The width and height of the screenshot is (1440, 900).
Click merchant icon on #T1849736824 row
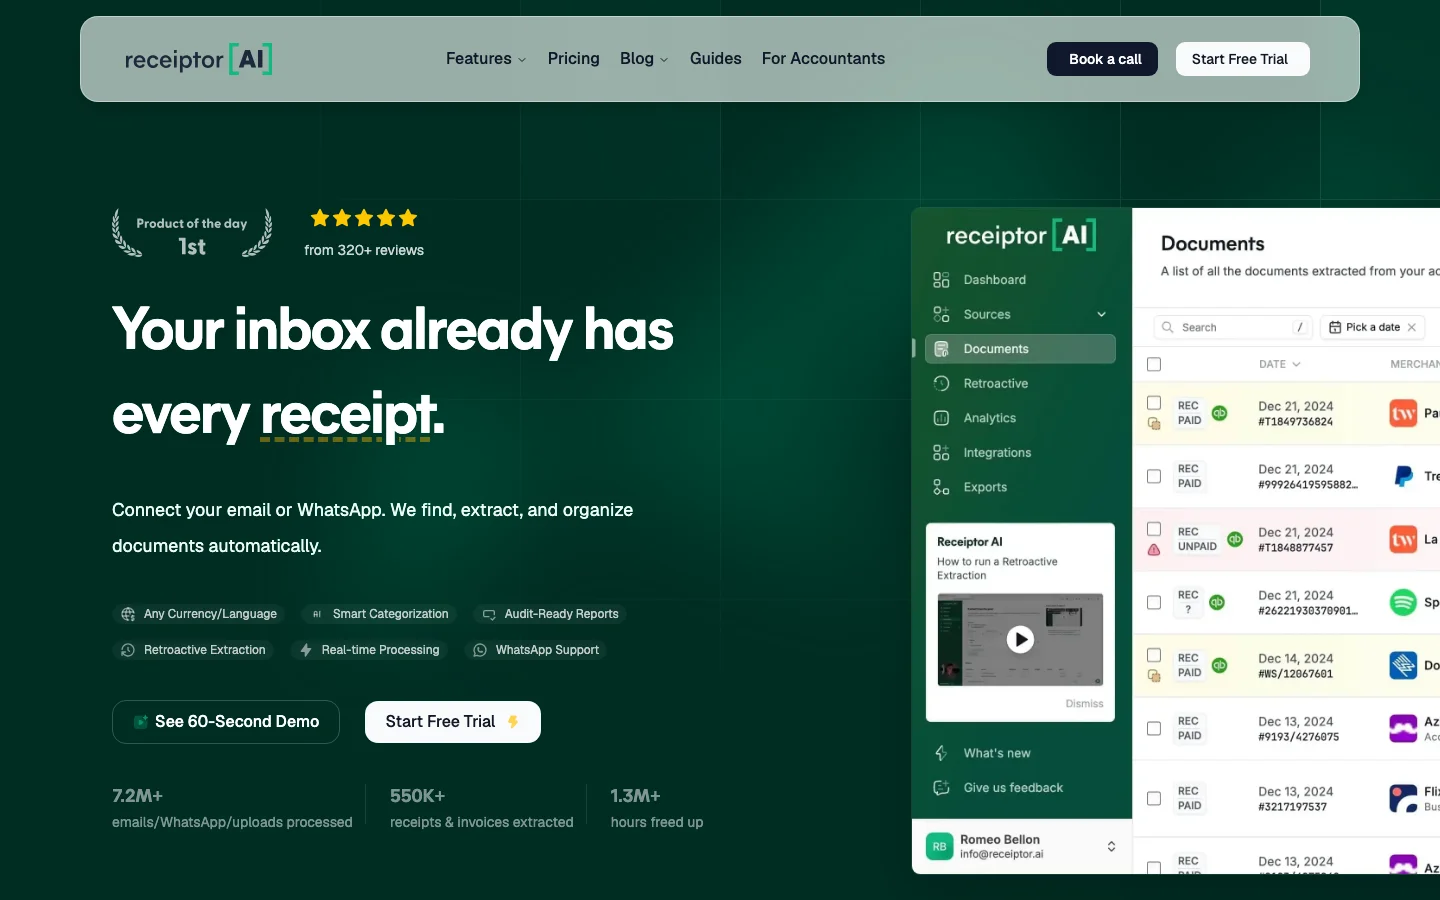tap(1403, 413)
